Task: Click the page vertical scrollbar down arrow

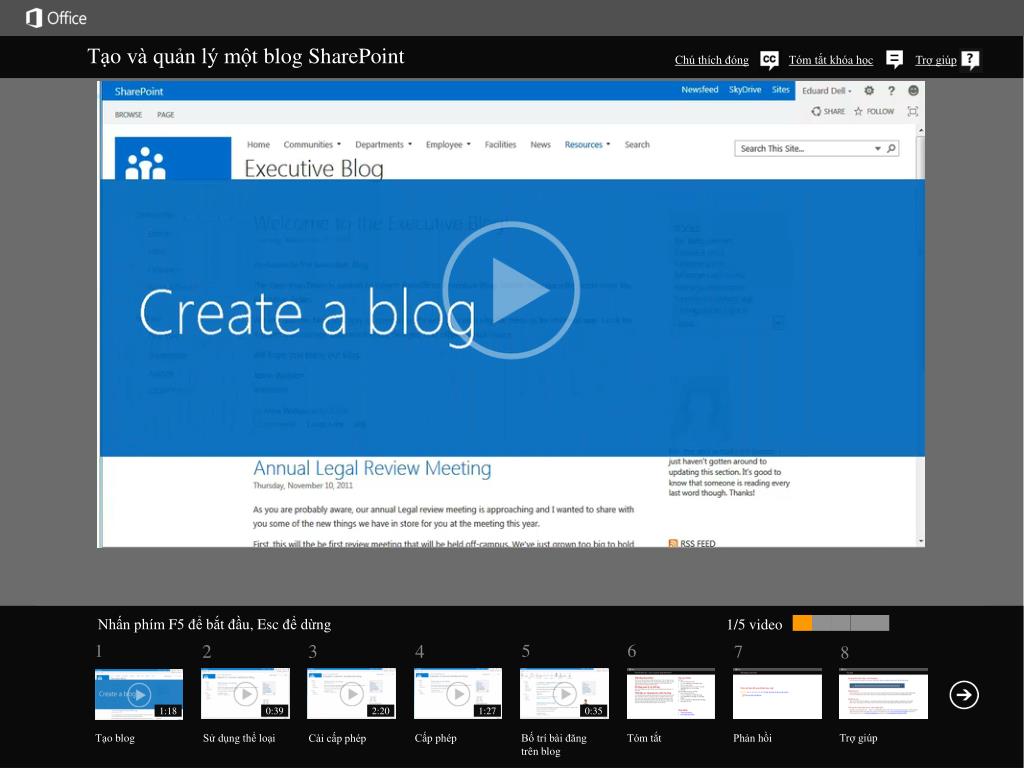Action: (921, 541)
